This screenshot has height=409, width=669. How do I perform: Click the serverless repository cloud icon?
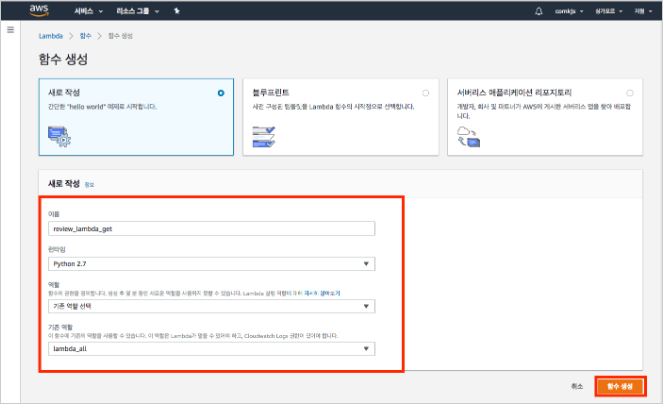pos(467,136)
